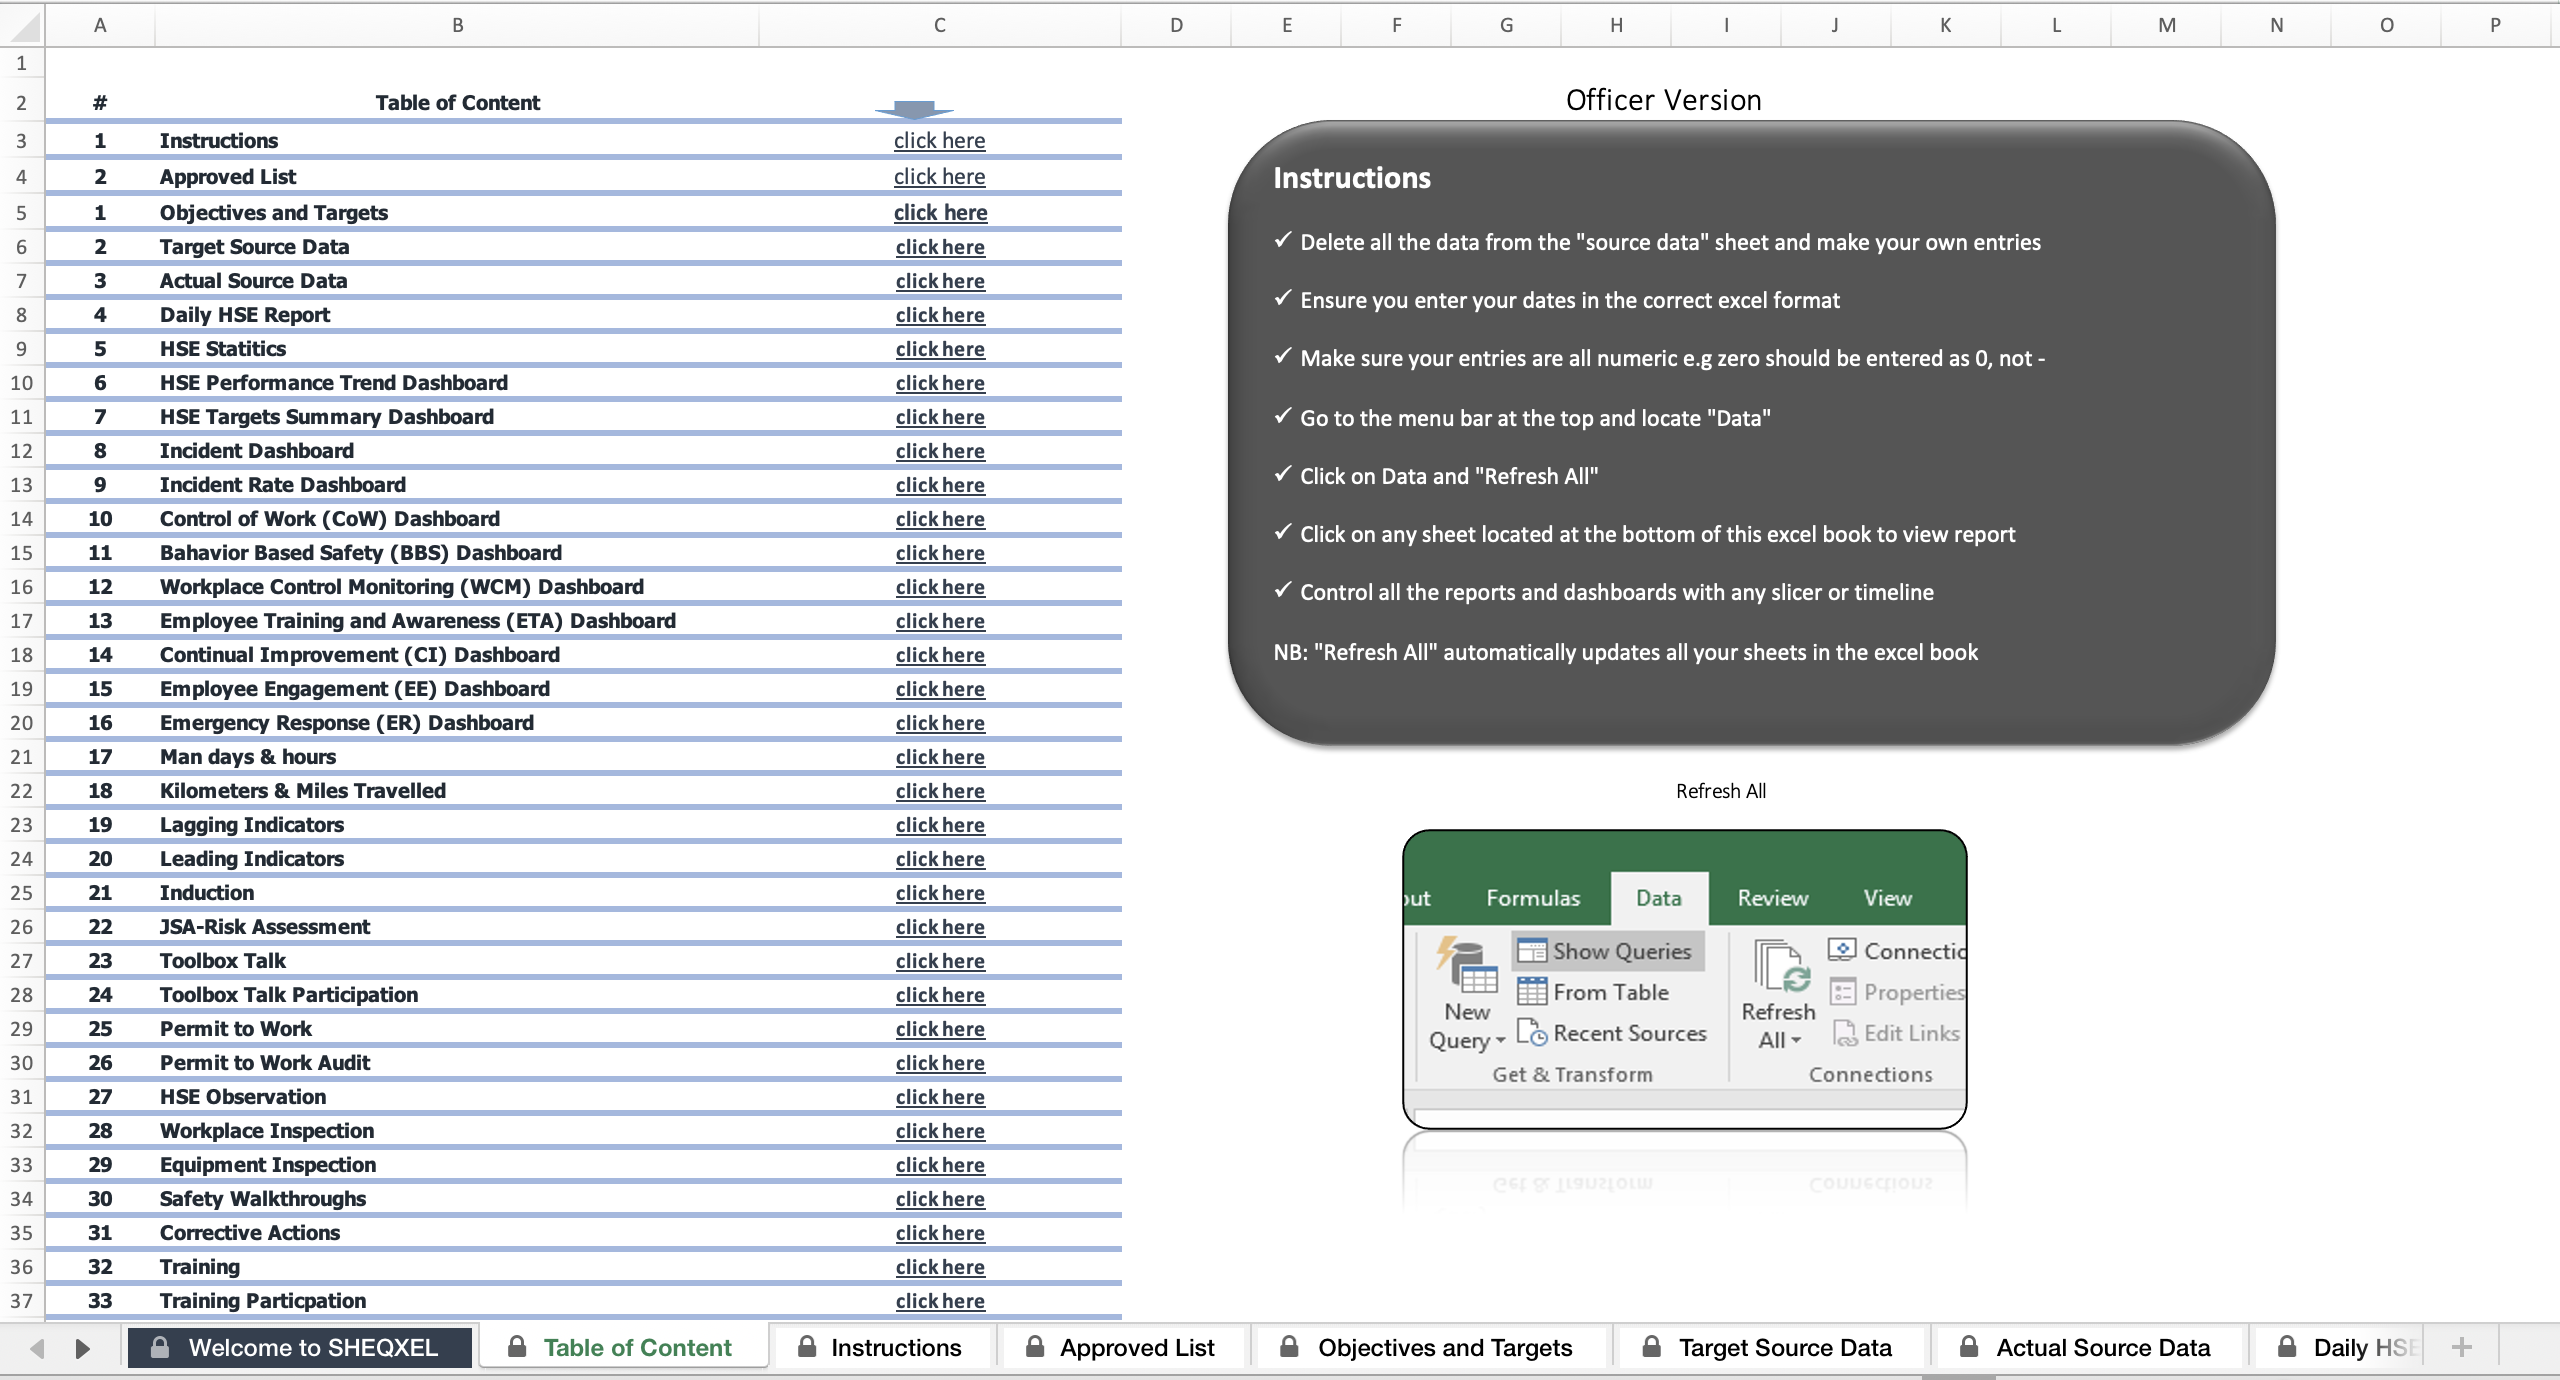
Task: Follow the click here link for Instructions
Action: point(939,140)
